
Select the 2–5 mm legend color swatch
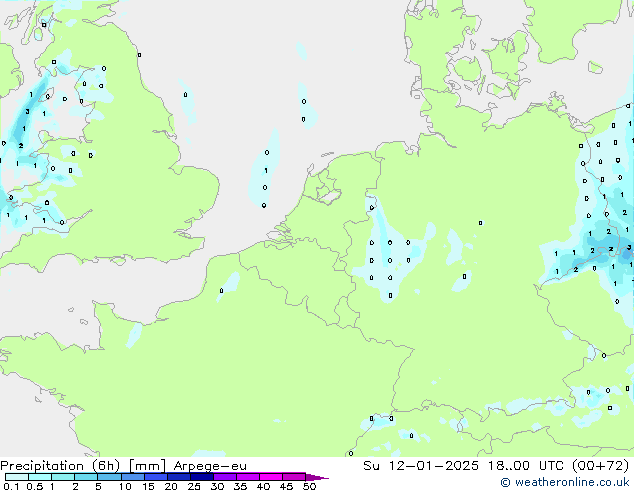(86, 477)
